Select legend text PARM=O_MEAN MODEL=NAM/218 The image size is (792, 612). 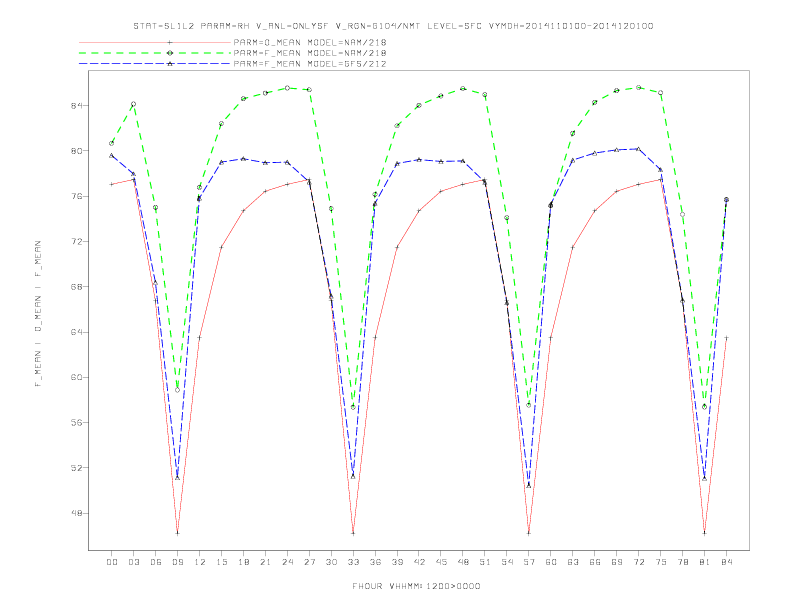pos(310,42)
